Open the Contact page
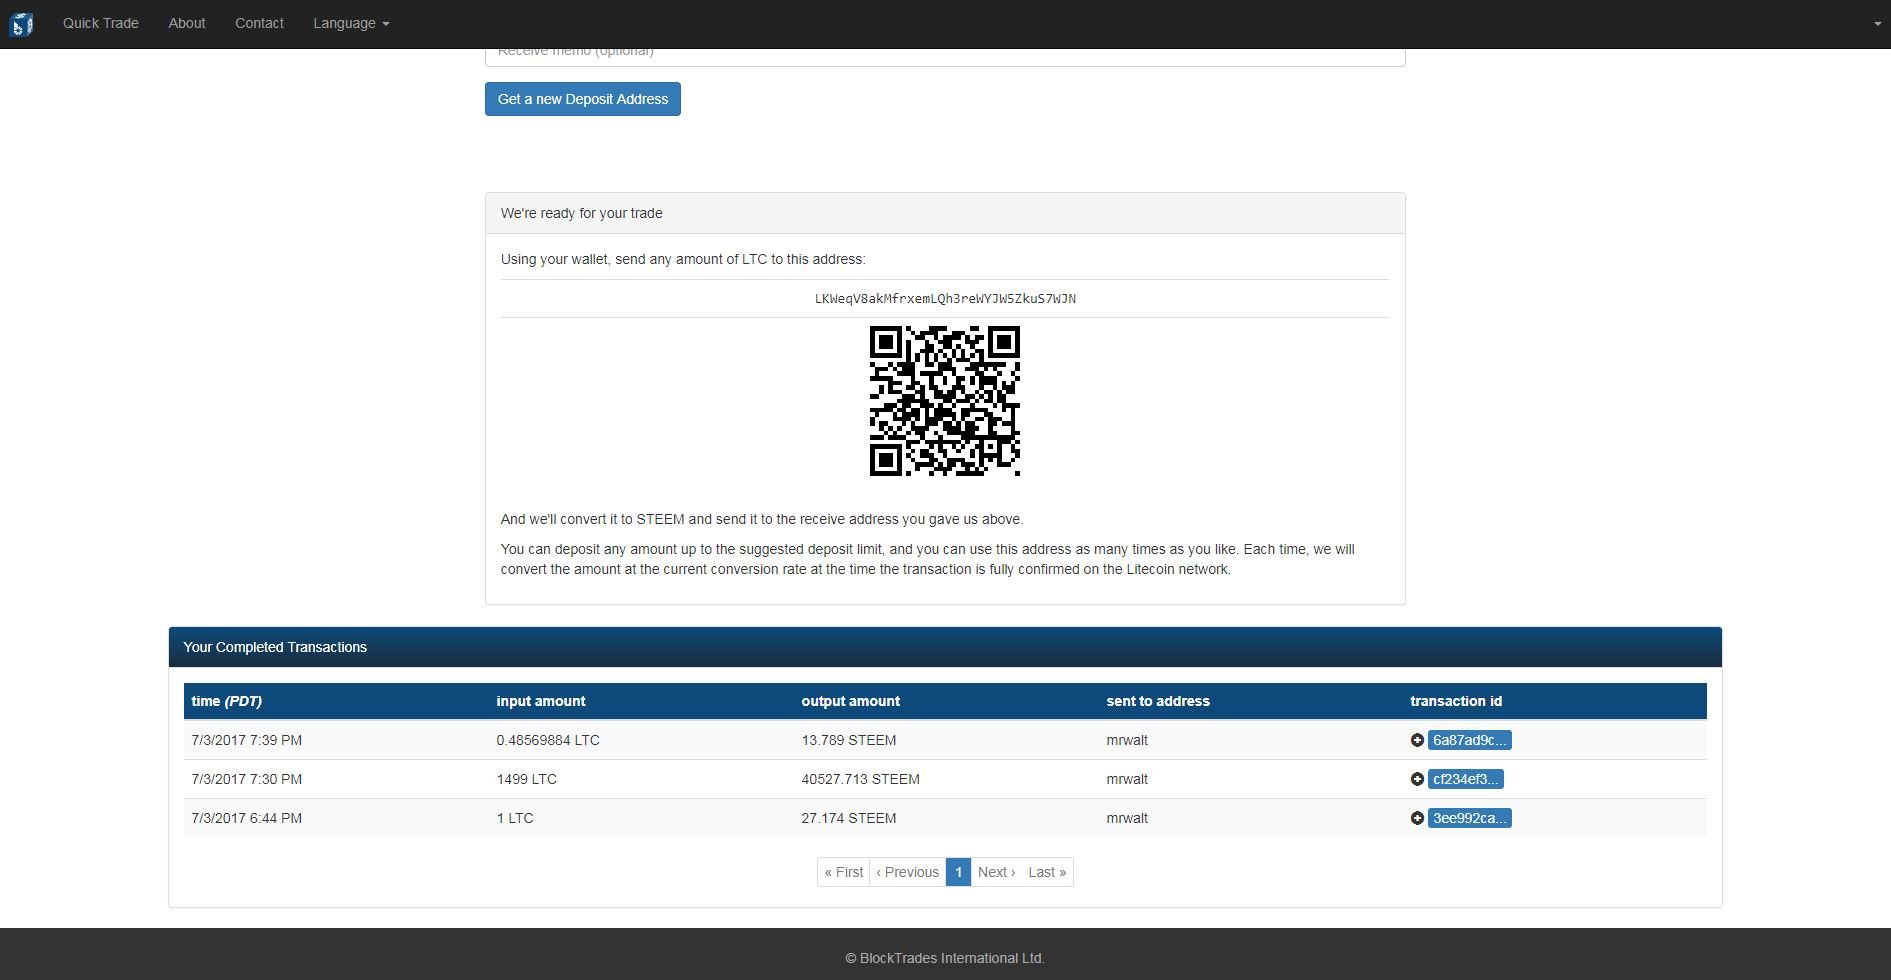 [x=259, y=23]
